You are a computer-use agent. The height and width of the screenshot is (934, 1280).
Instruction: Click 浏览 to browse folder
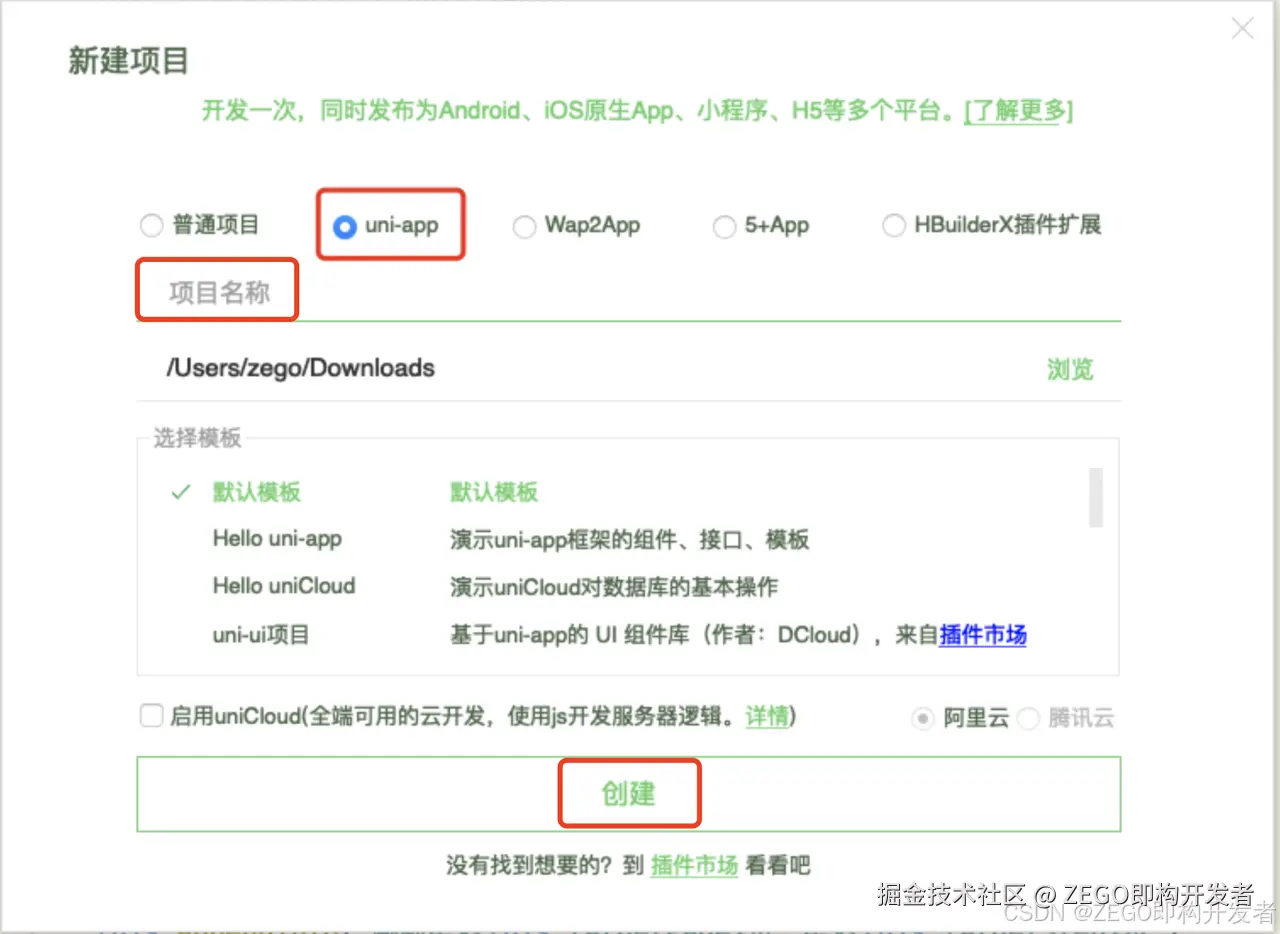[x=1070, y=369]
